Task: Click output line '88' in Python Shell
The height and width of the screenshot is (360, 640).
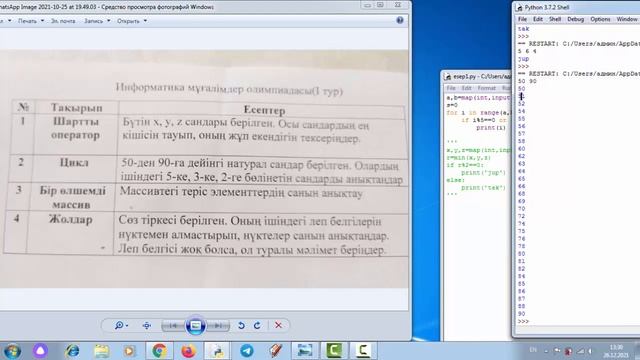Action: pos(522,306)
